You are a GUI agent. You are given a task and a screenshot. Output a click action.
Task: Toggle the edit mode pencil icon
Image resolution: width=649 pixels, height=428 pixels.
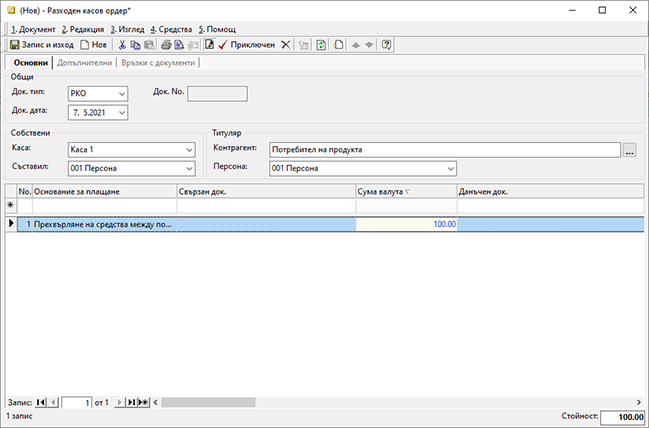[x=210, y=45]
